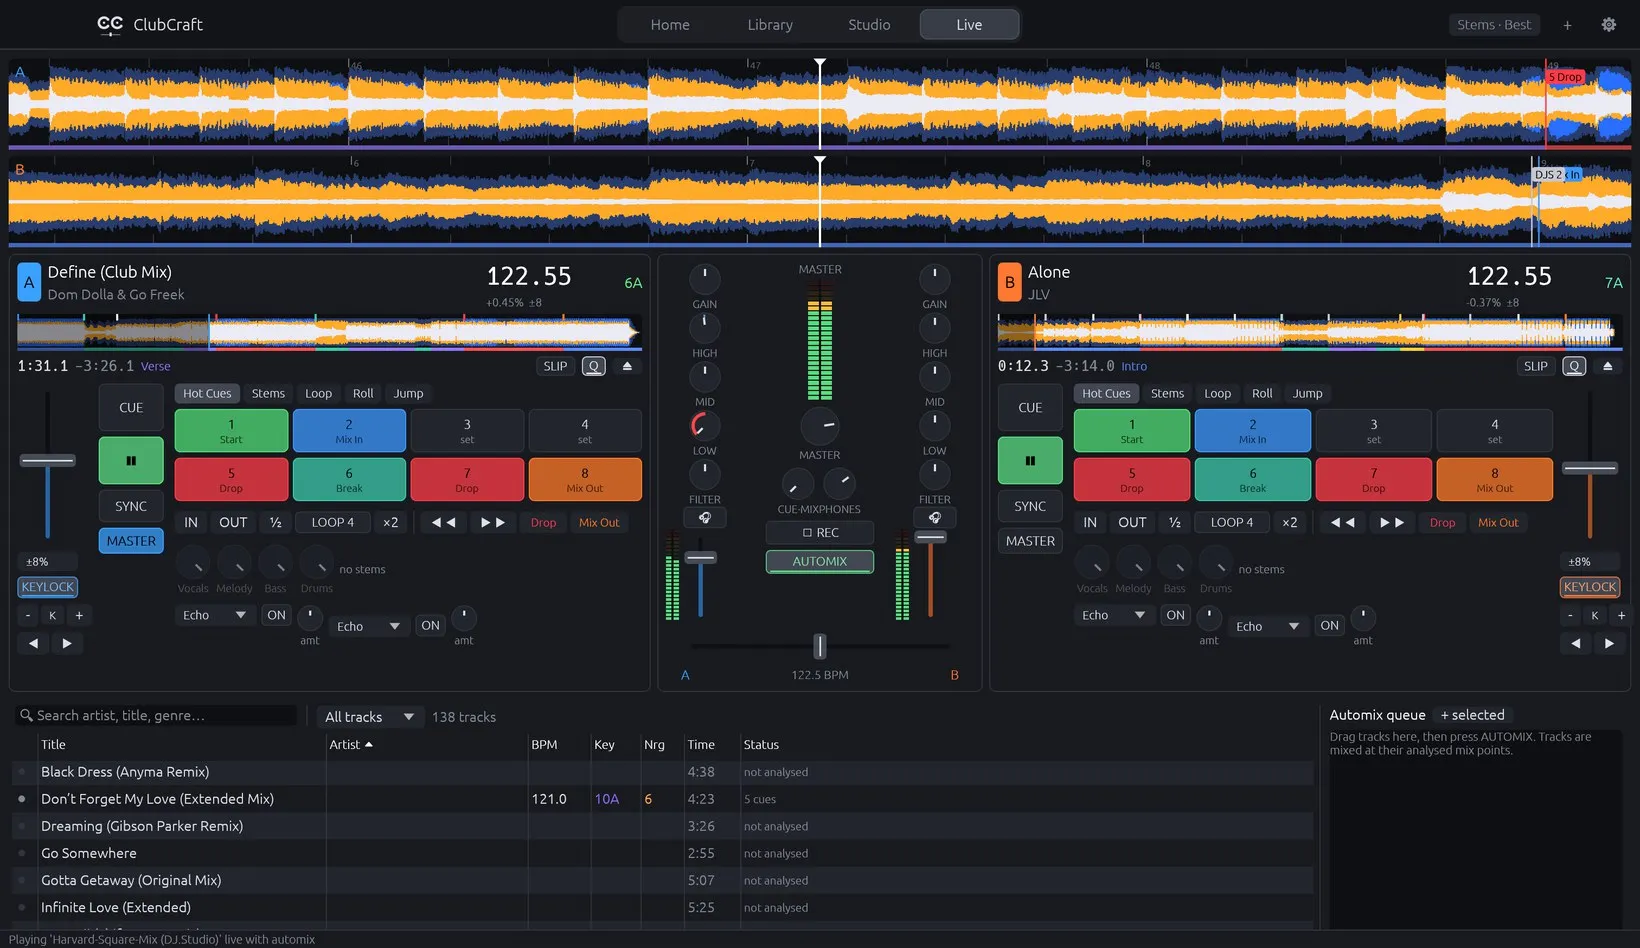Open the Stems · Best quality selector
The height and width of the screenshot is (948, 1640).
[1494, 25]
